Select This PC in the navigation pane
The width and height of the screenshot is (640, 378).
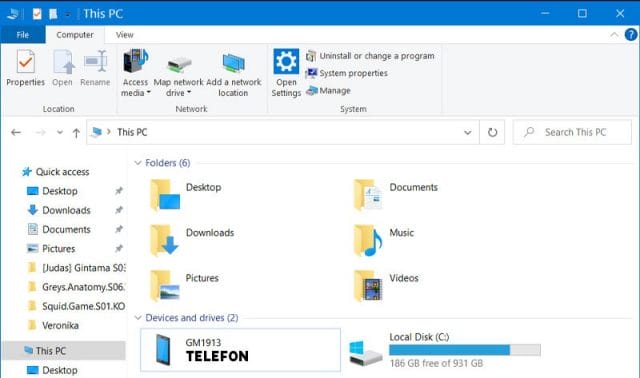(x=64, y=351)
